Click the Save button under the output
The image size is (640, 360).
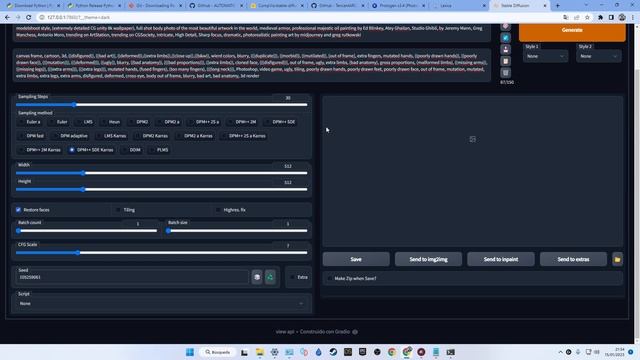click(356, 259)
